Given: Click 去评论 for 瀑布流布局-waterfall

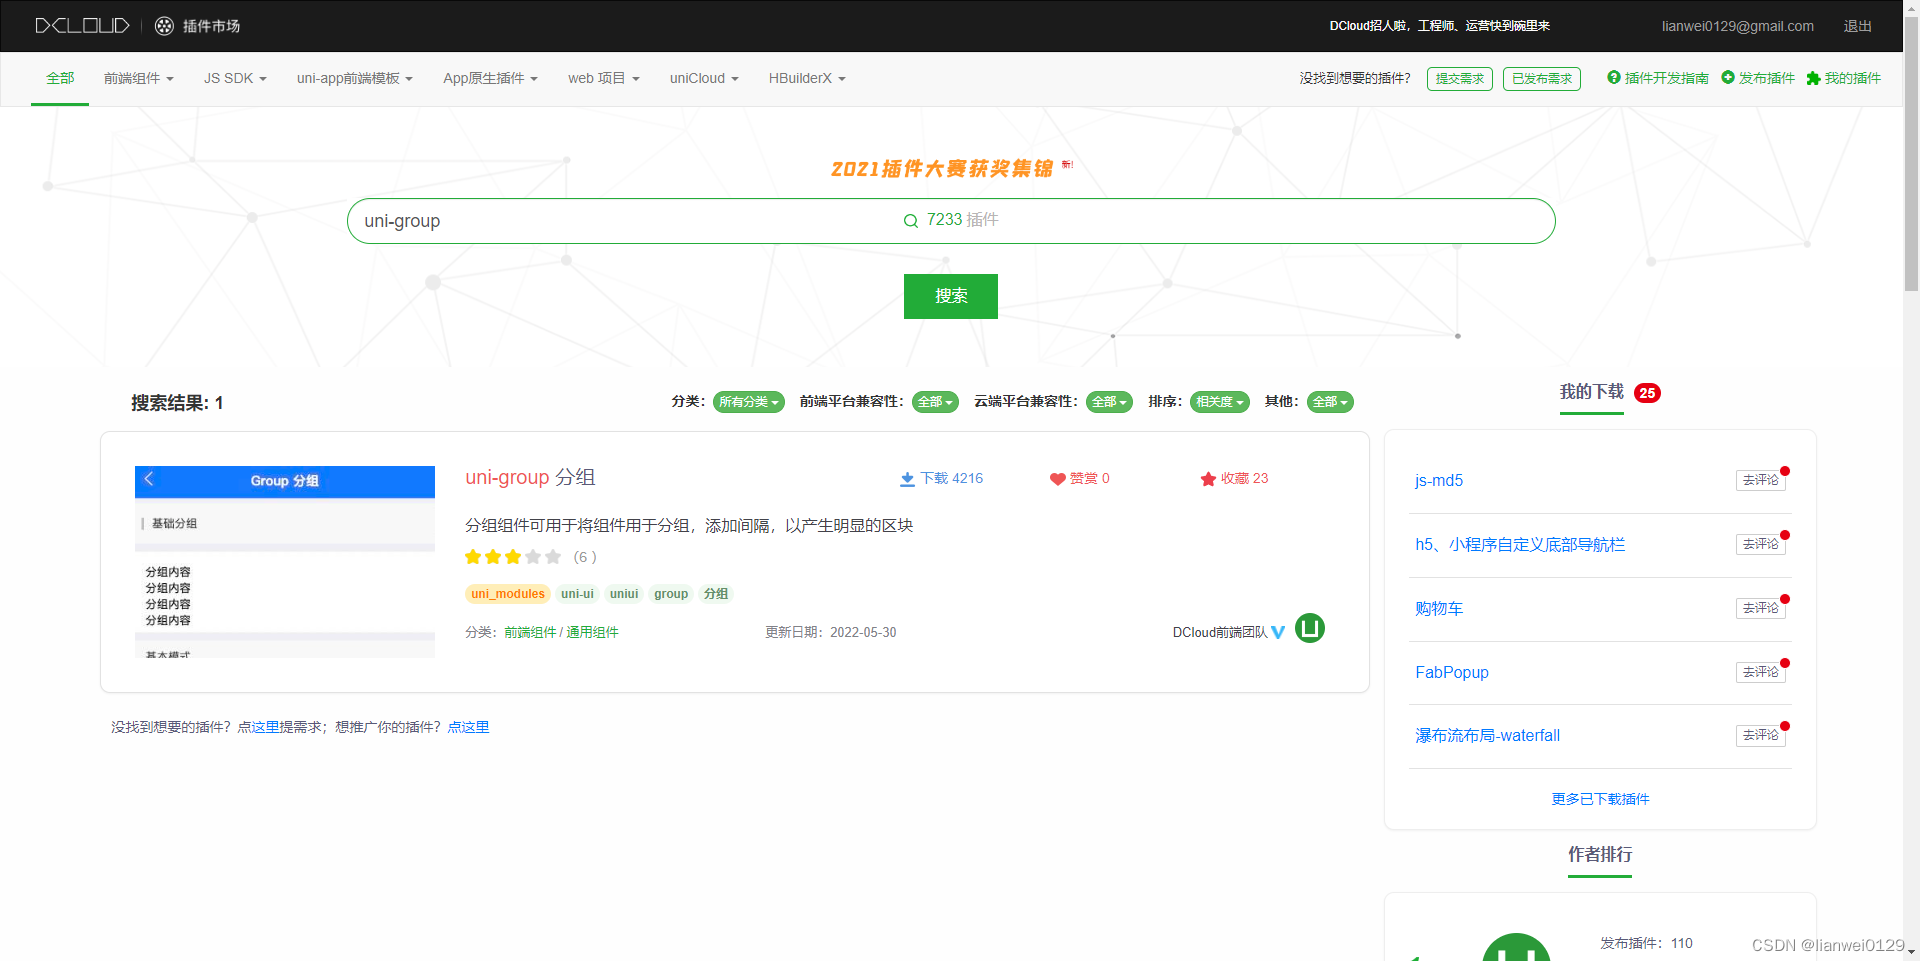Looking at the screenshot, I should tap(1761, 735).
